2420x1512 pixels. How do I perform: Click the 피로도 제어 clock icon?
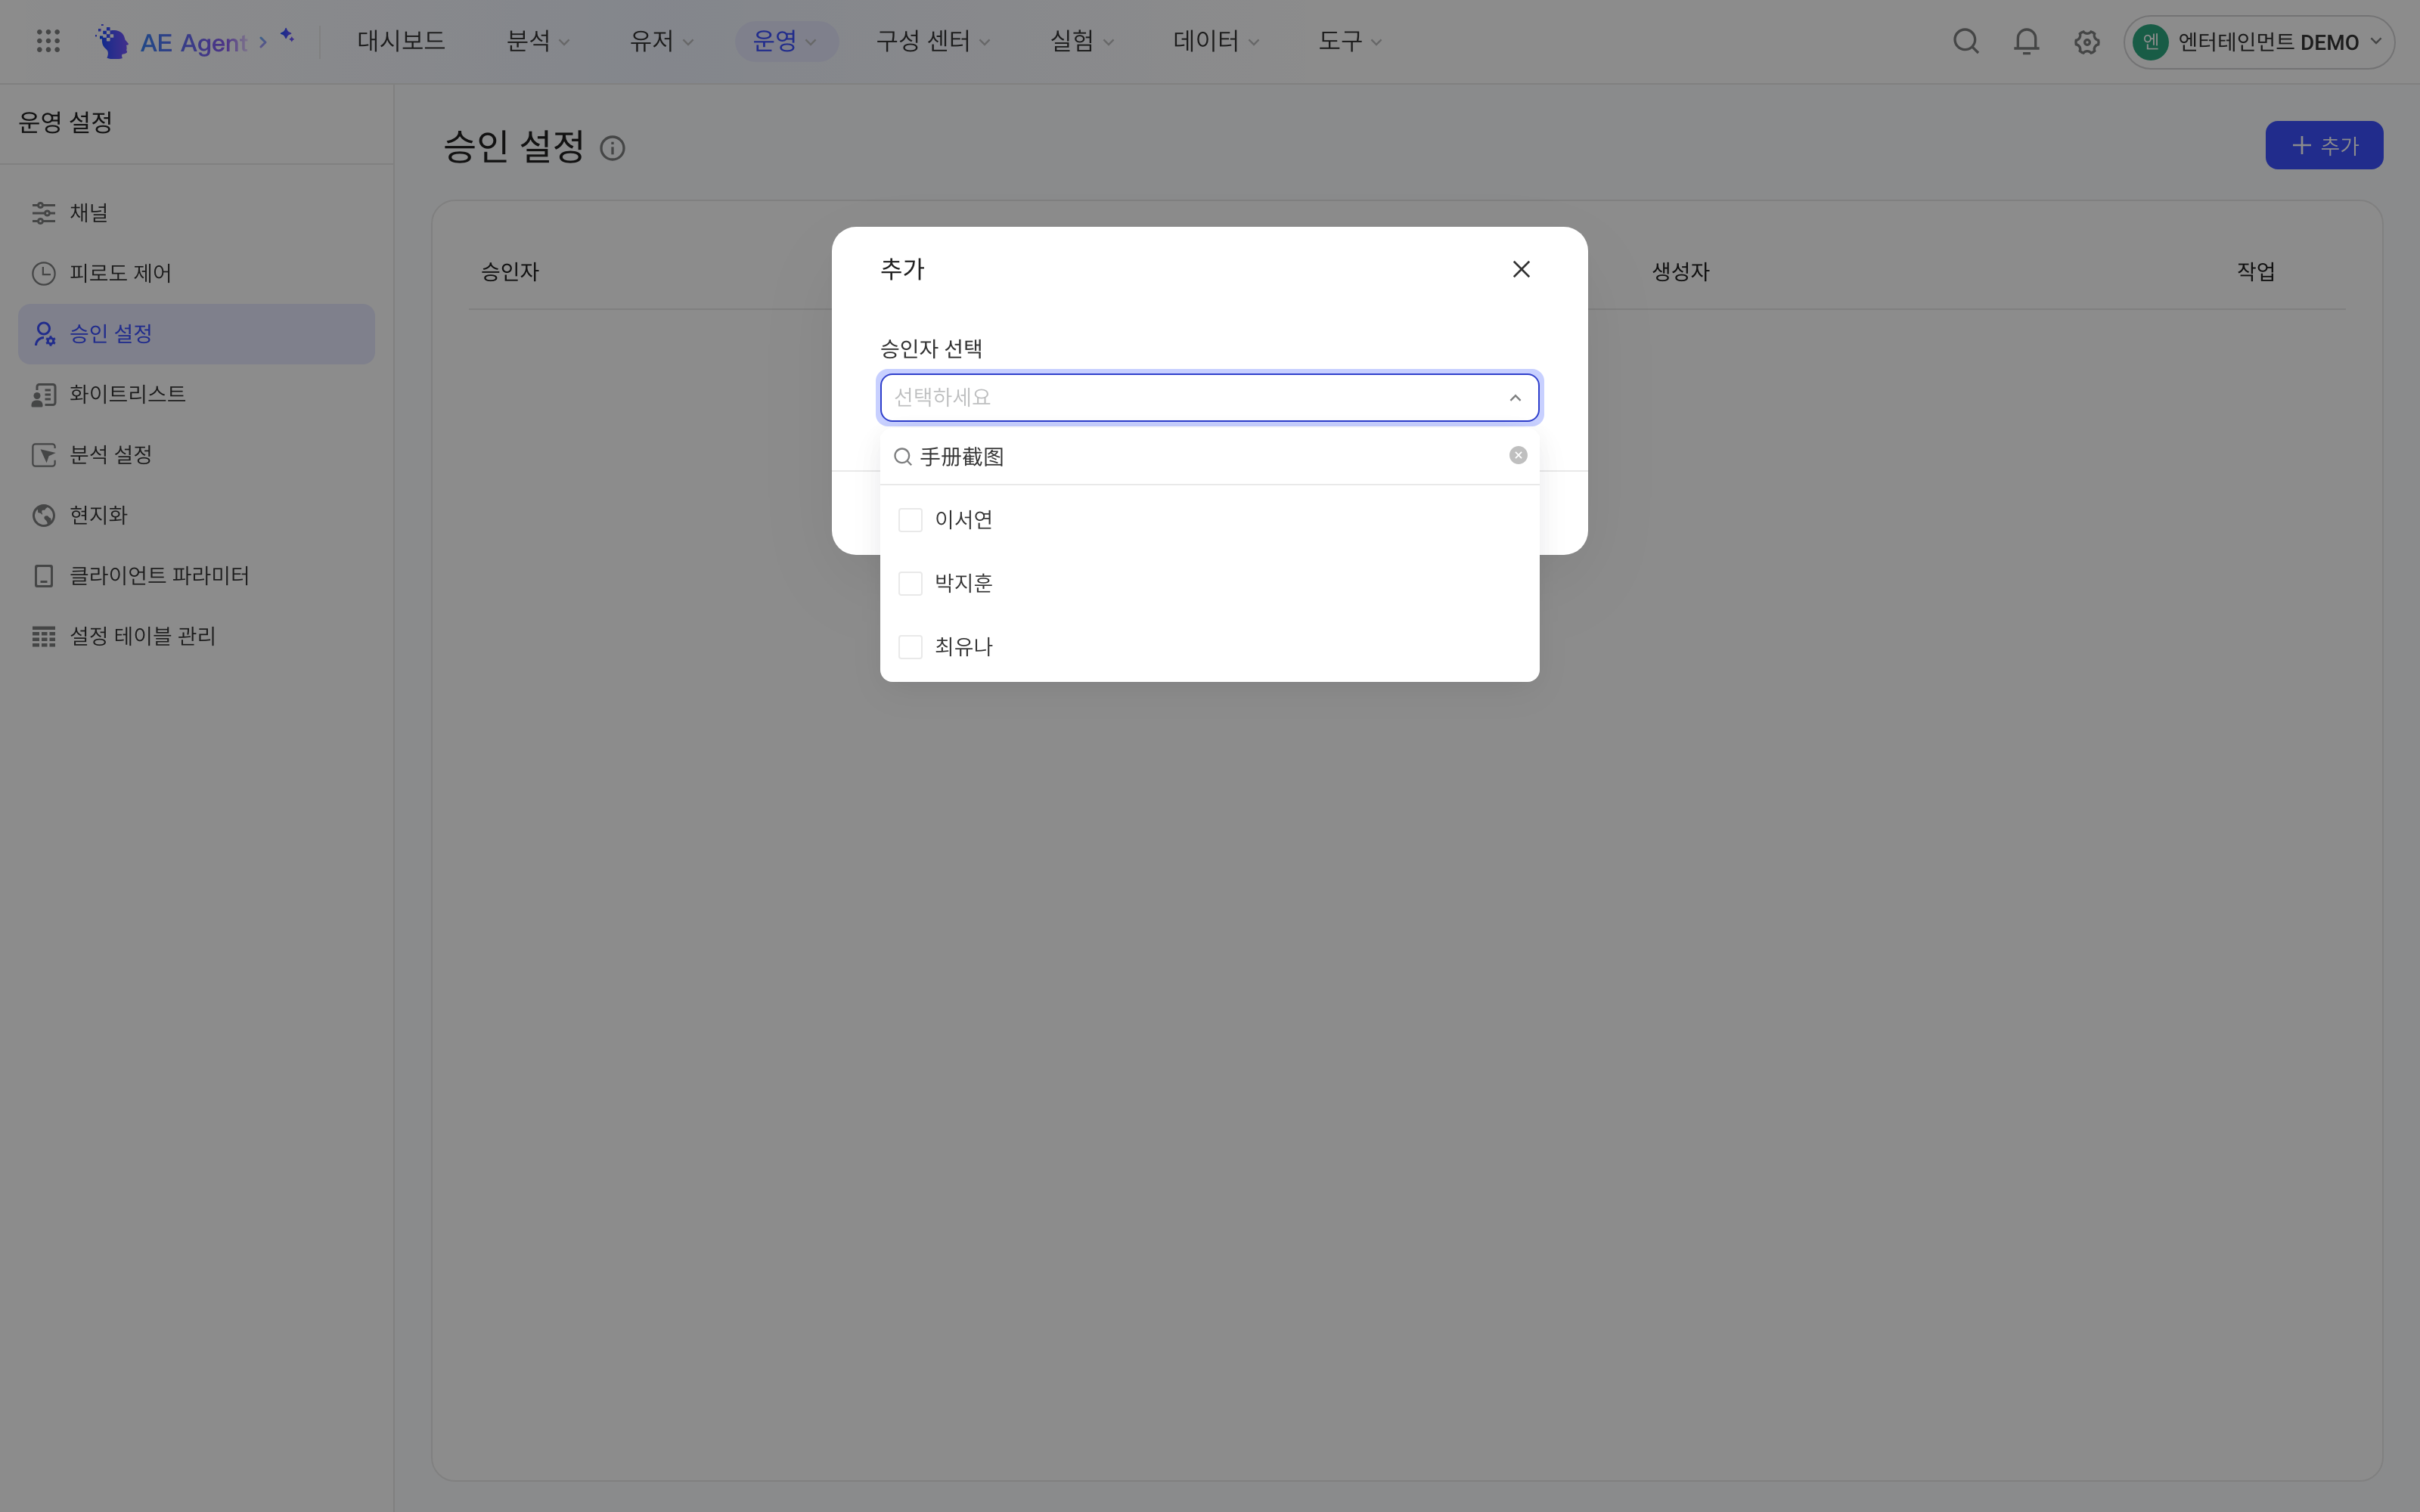coord(44,273)
